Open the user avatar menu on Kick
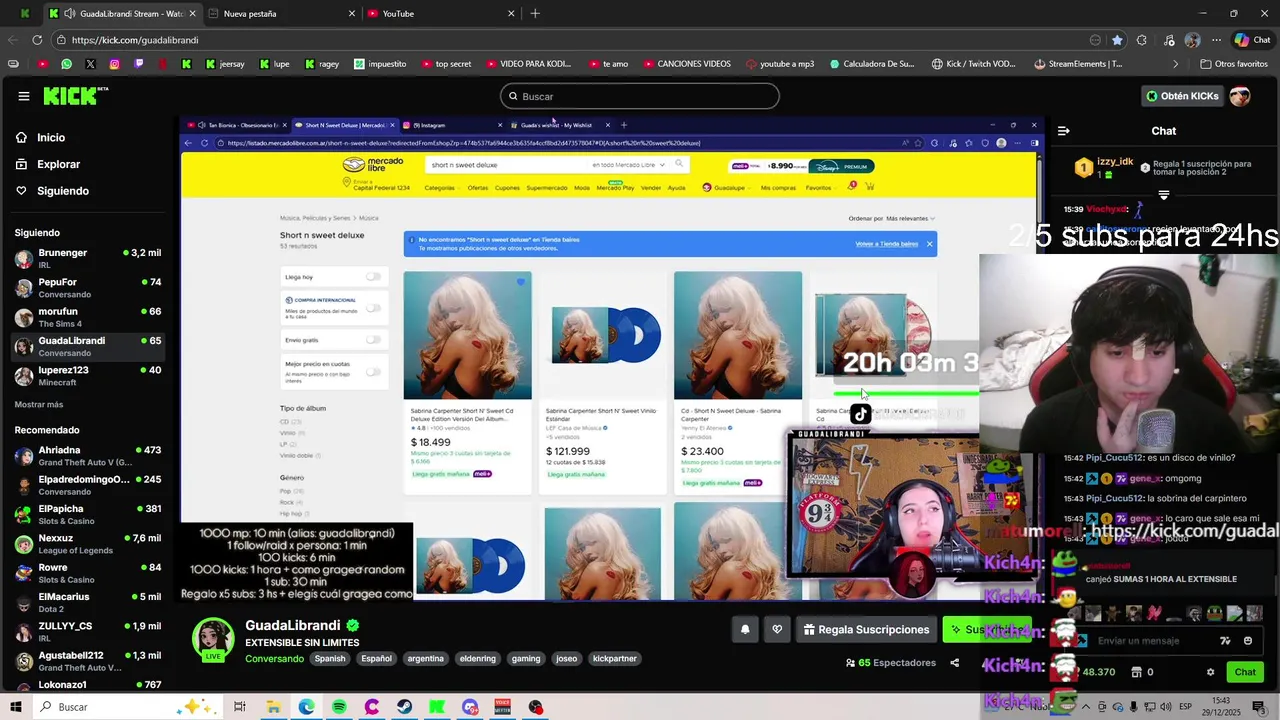The height and width of the screenshot is (720, 1280). (x=1240, y=96)
